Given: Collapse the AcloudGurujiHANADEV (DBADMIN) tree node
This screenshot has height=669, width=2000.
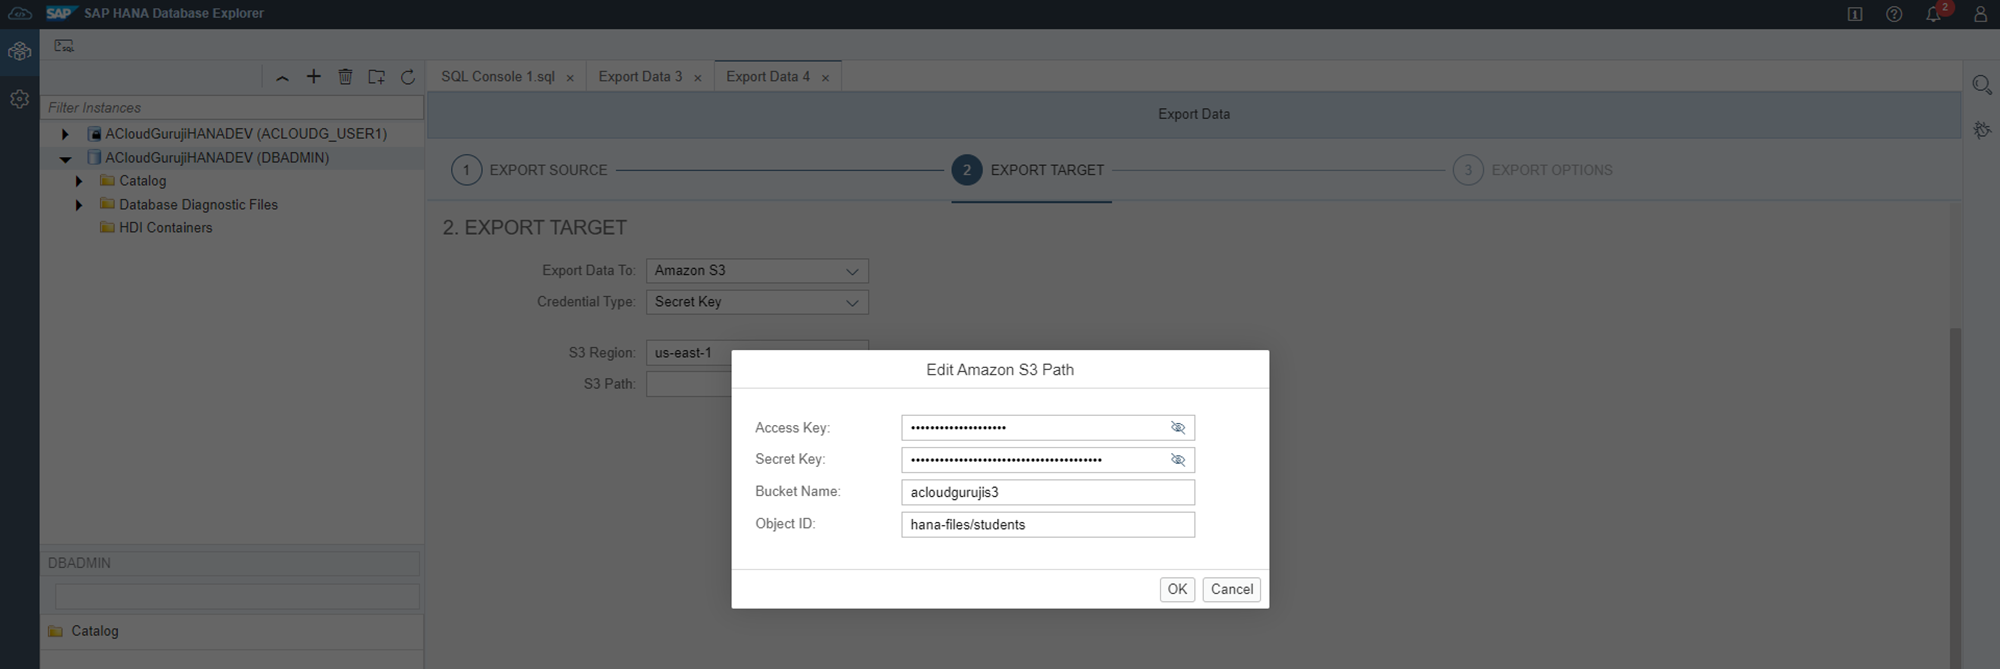Looking at the screenshot, I should [x=65, y=158].
